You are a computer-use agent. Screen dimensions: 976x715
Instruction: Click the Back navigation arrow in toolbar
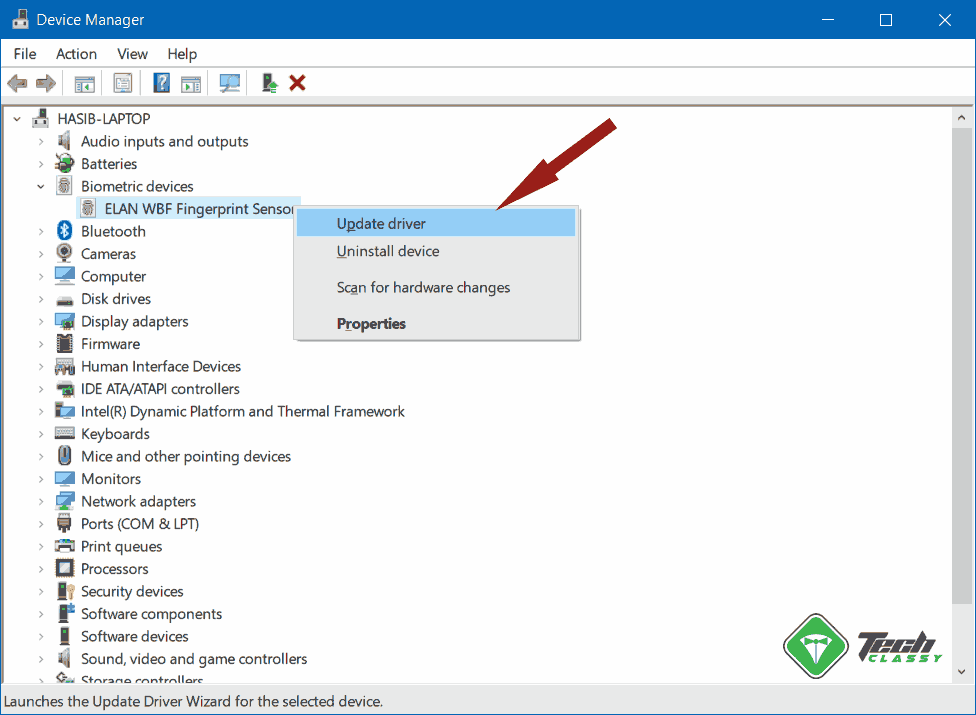(x=17, y=82)
